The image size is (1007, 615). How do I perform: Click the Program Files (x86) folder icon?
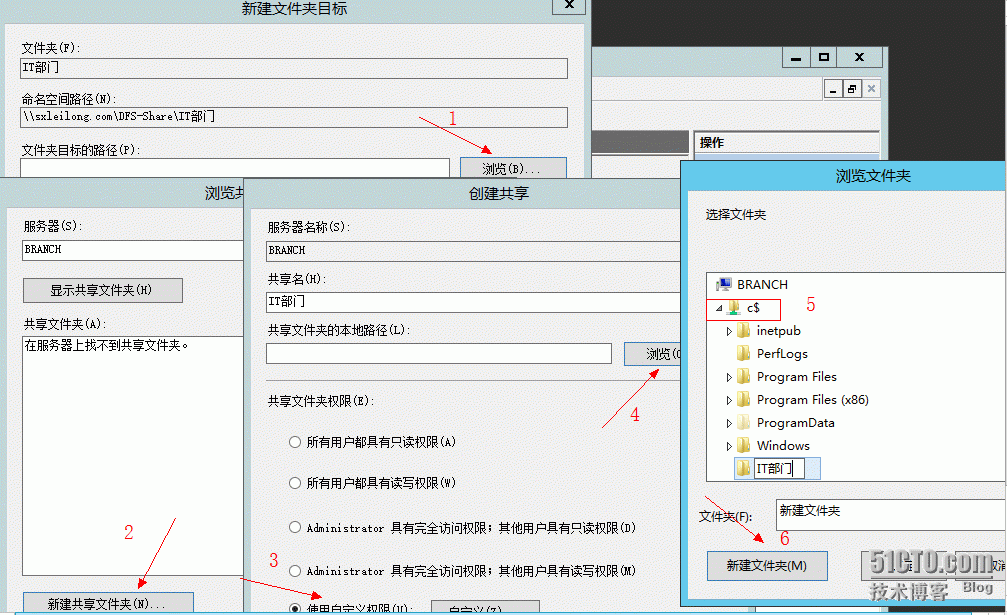(x=743, y=399)
